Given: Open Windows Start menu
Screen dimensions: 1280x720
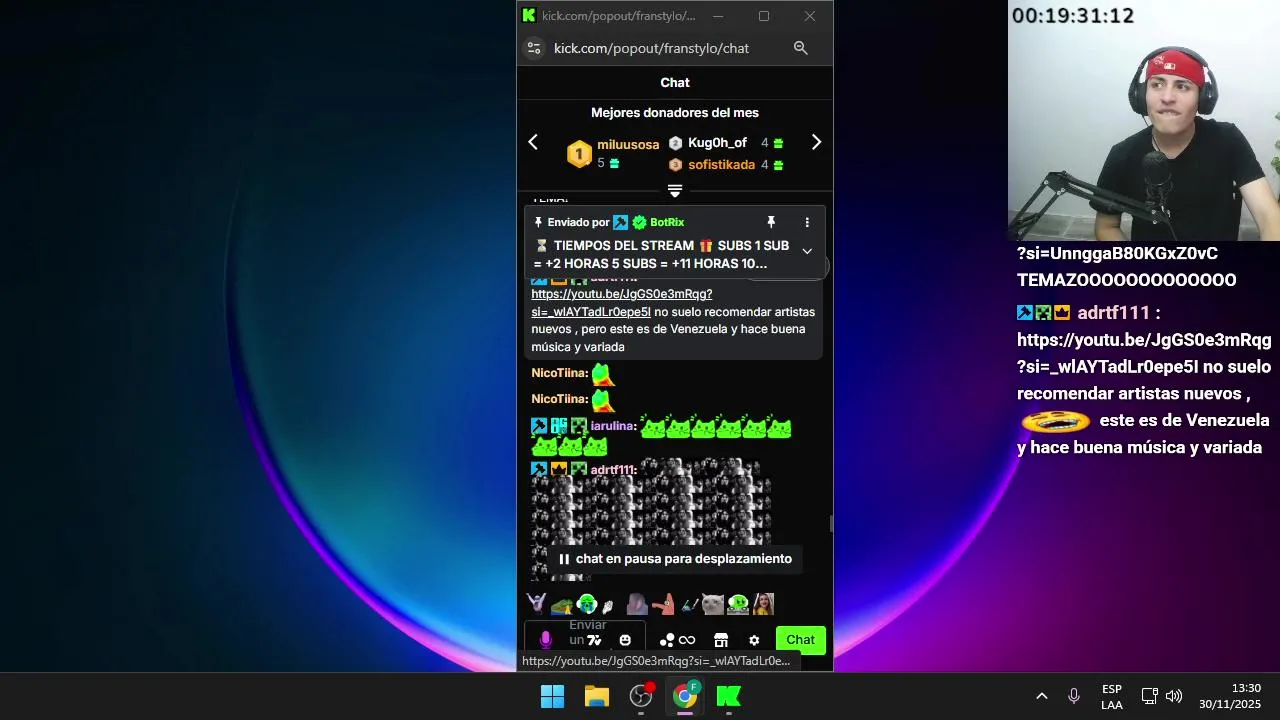Looking at the screenshot, I should (x=552, y=696).
